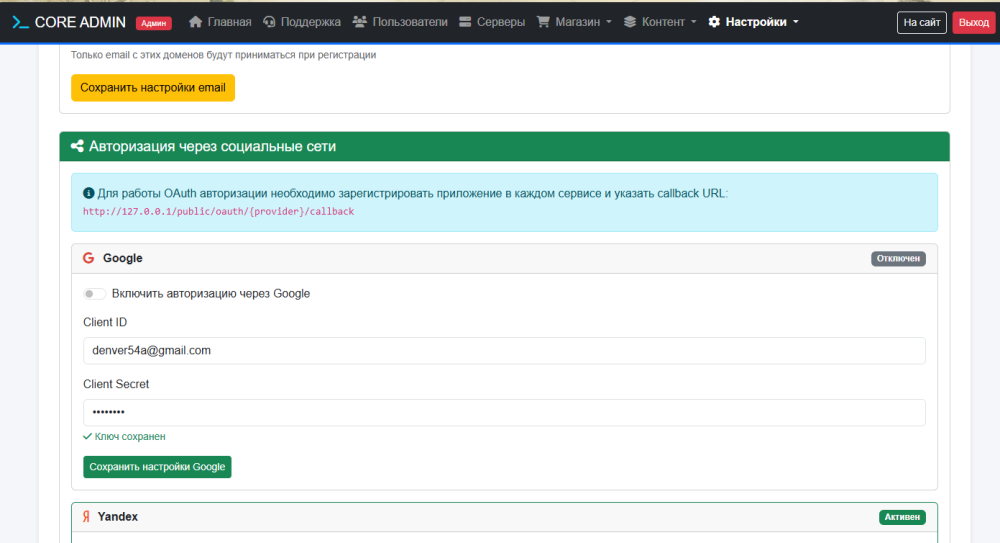Click the CORE ADMIN terminal logo icon
1000x543 pixels.
[x=20, y=22]
